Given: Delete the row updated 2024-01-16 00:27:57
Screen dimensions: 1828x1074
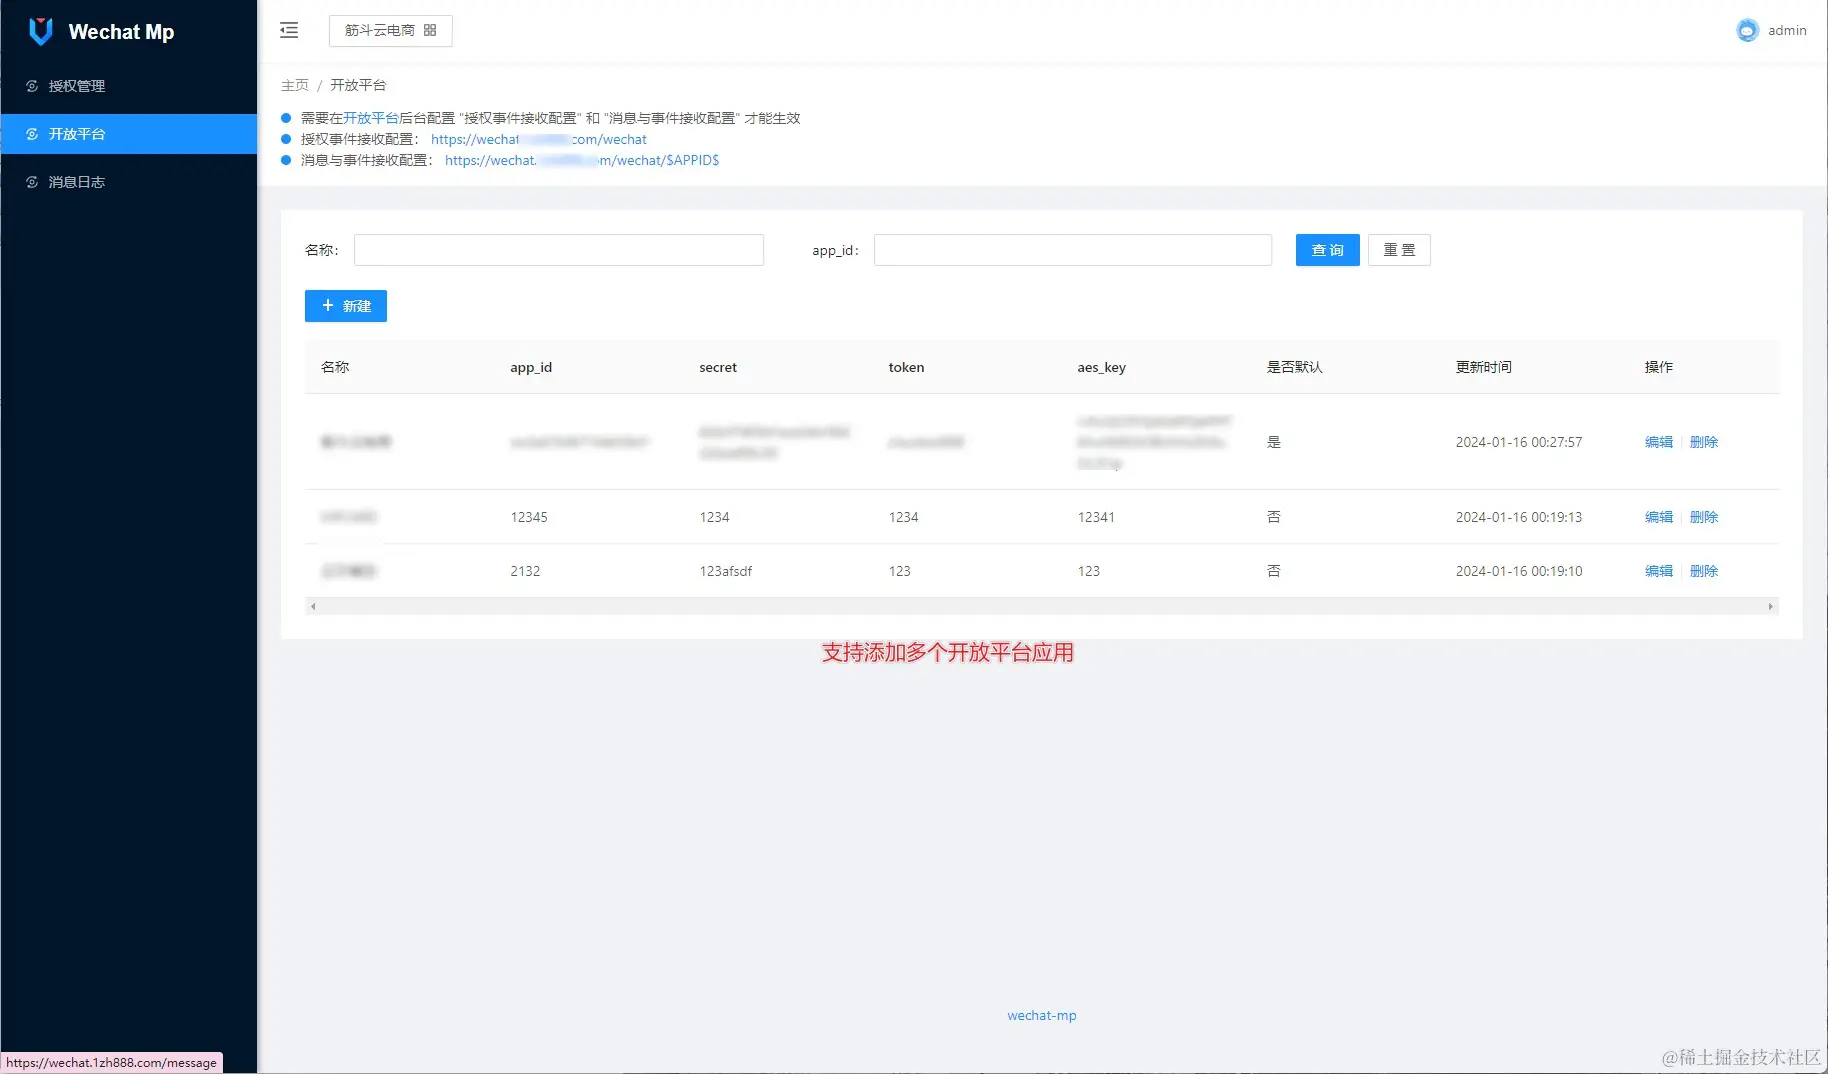Looking at the screenshot, I should click(x=1704, y=442).
